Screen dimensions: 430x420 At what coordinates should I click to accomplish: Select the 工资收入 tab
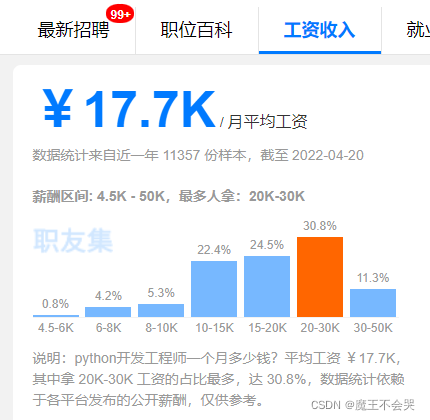[320, 30]
